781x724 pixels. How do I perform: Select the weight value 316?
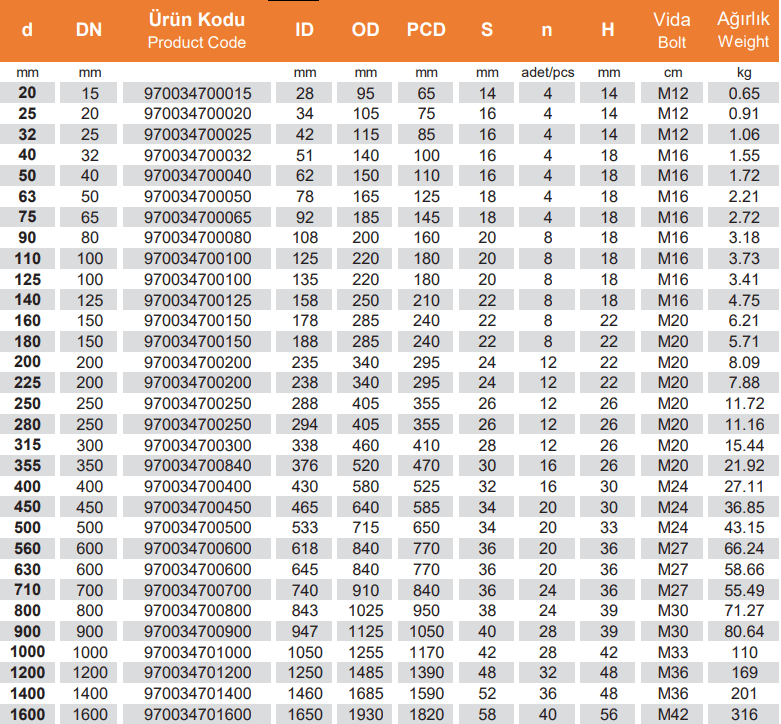(744, 714)
